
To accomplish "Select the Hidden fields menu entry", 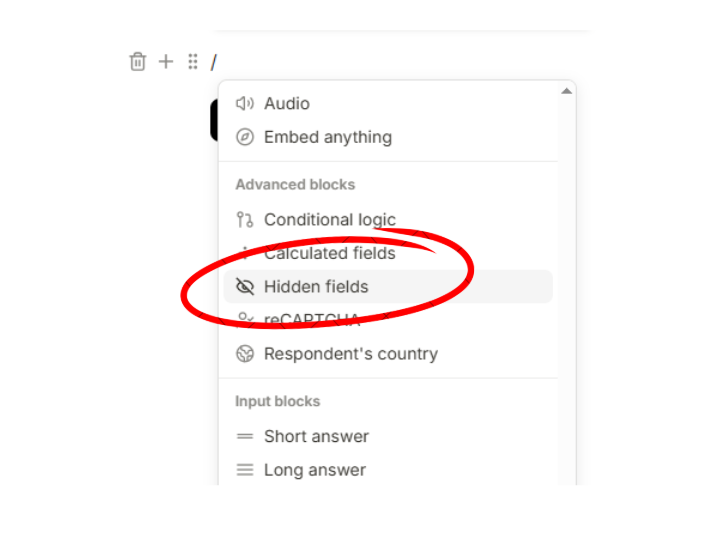I will point(316,287).
